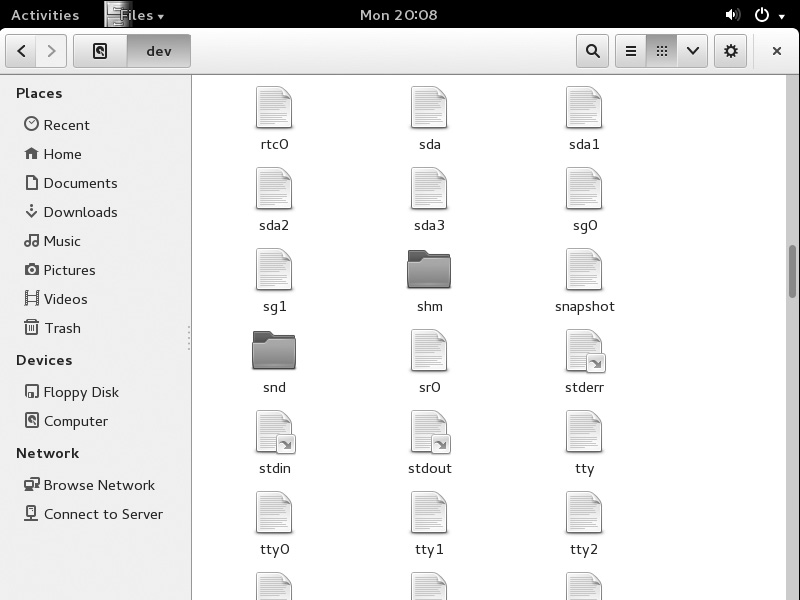Click Connect to Server
Screen dimensions: 800x600
tap(94, 514)
